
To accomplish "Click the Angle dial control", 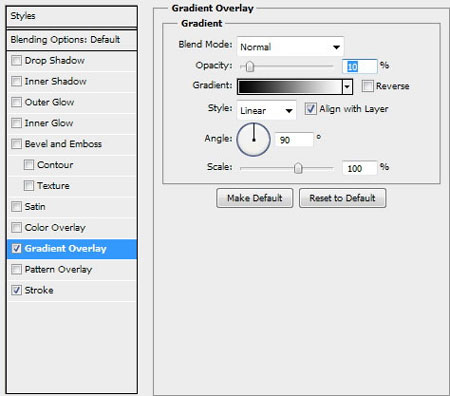I will pos(253,140).
